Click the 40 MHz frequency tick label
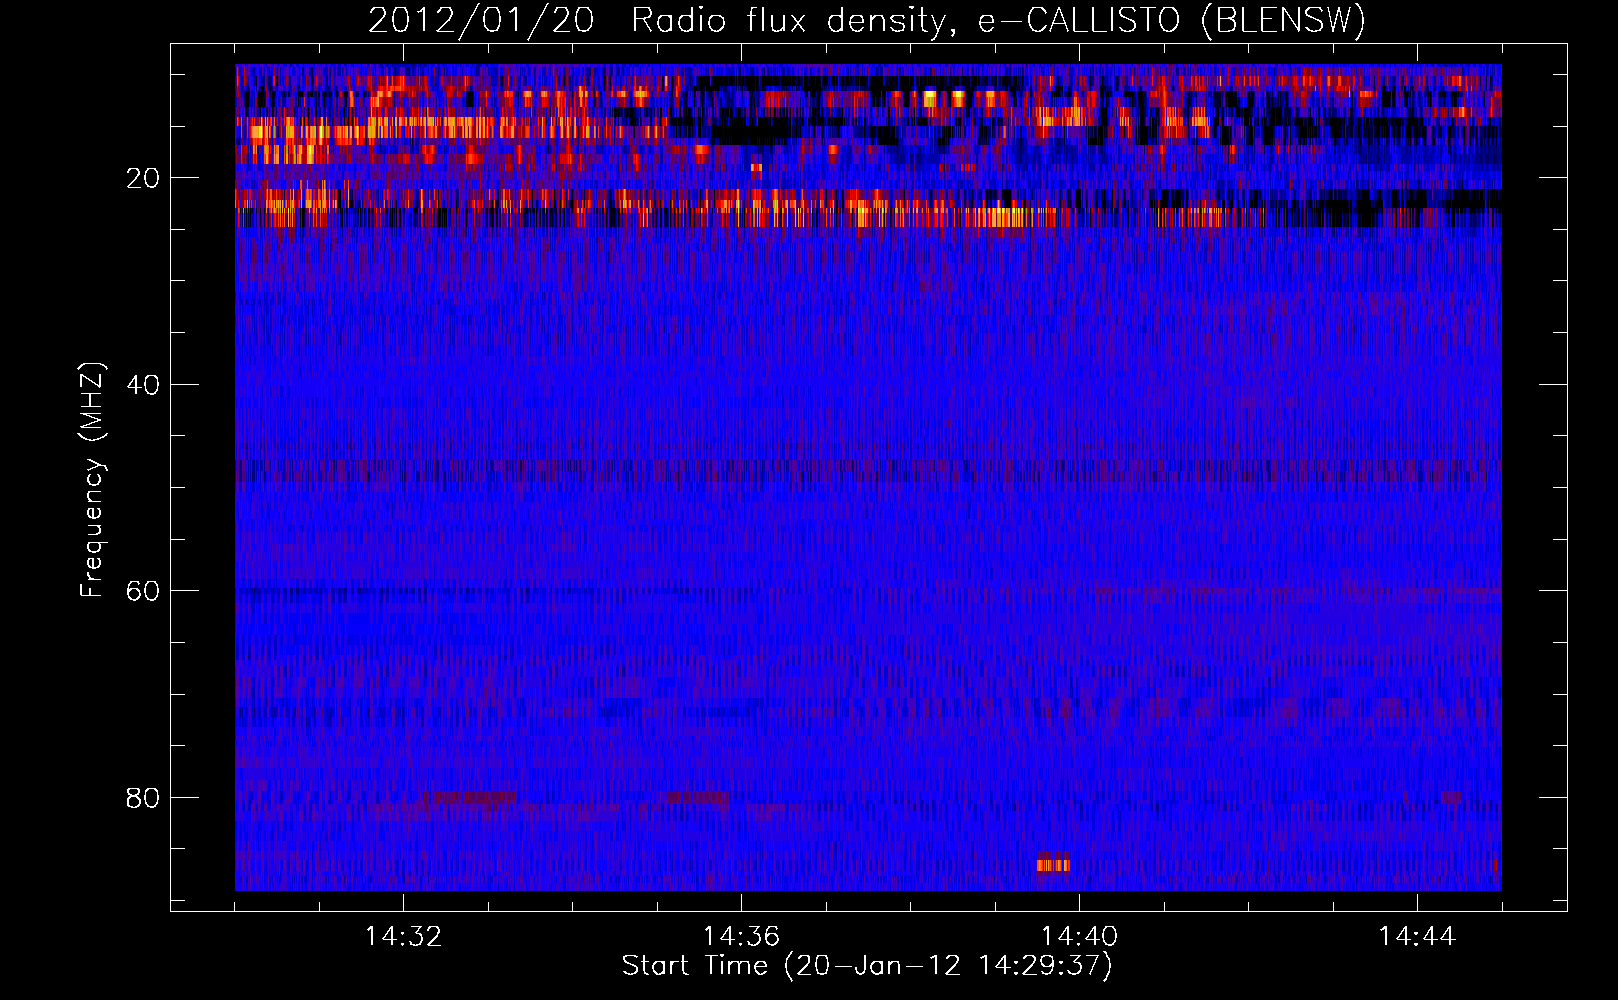 143,385
